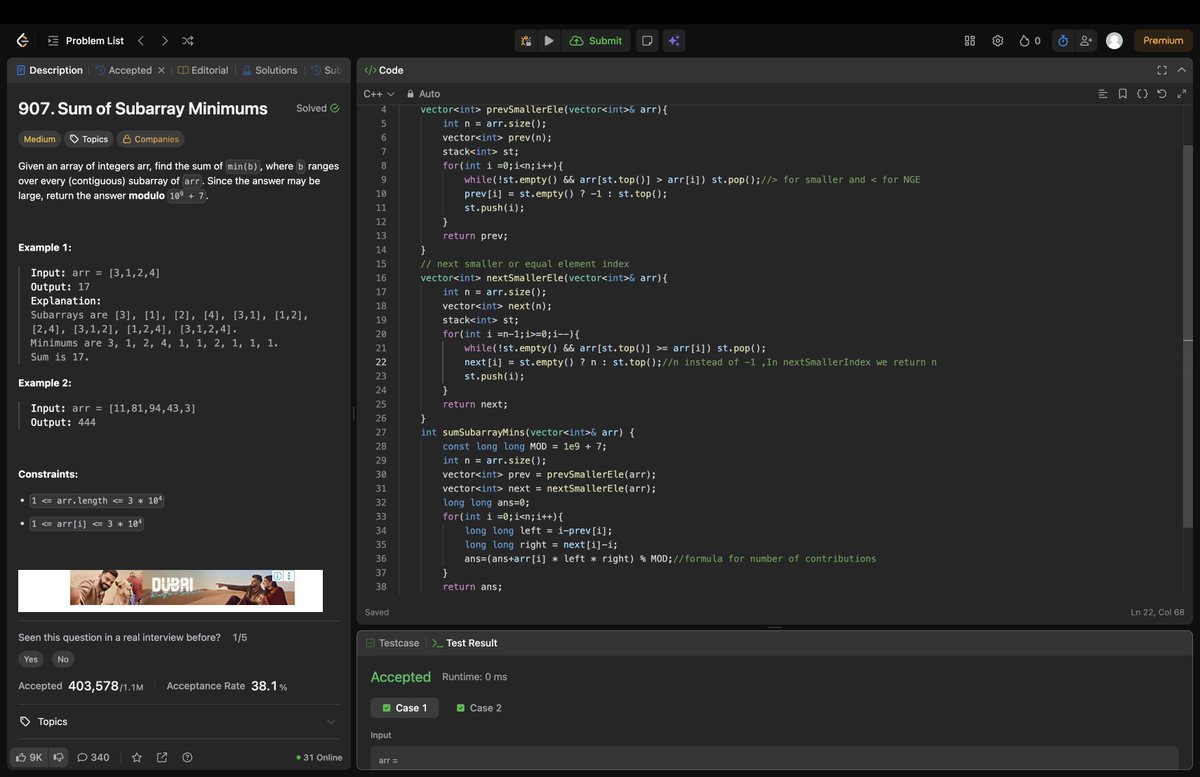
Task: Open the AI assistant sparkle icon
Action: pos(674,40)
